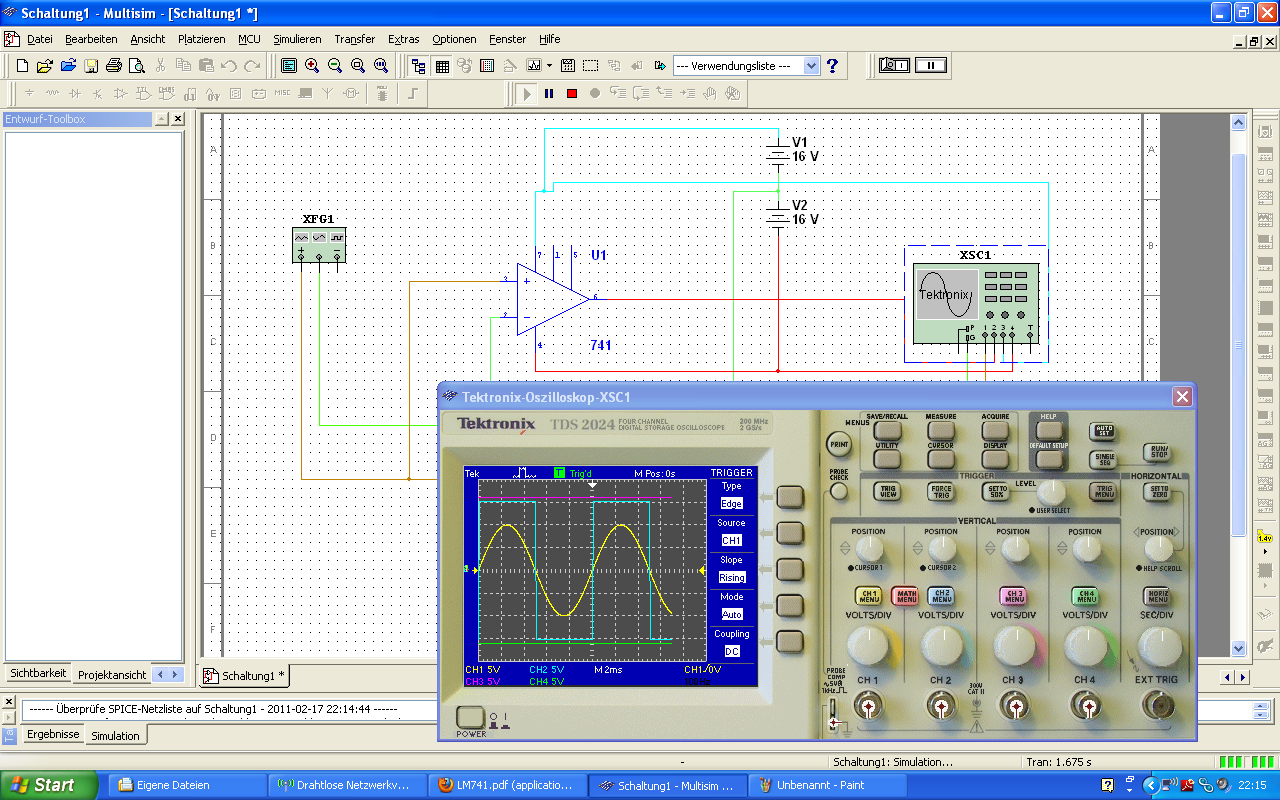
Task: Toggle the CH4 MENU green button
Action: pos(1086,596)
